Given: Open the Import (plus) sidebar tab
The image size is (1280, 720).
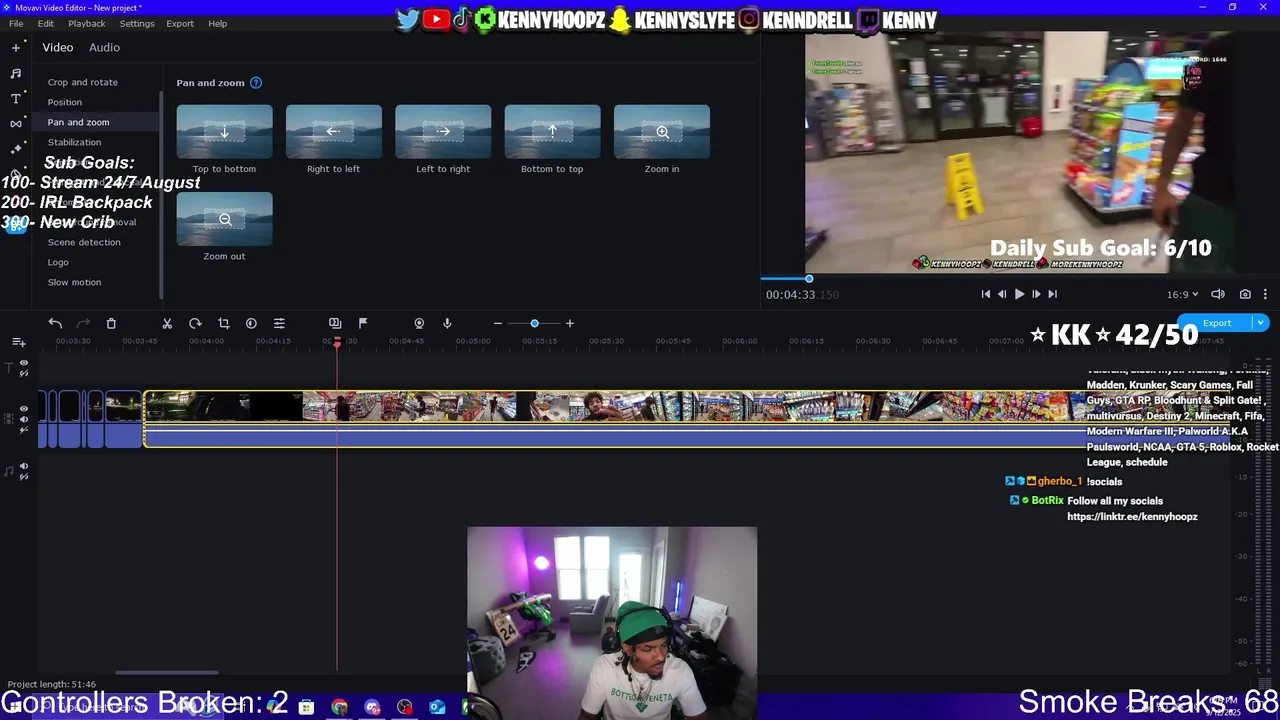Looking at the screenshot, I should pyautogui.click(x=16, y=47).
